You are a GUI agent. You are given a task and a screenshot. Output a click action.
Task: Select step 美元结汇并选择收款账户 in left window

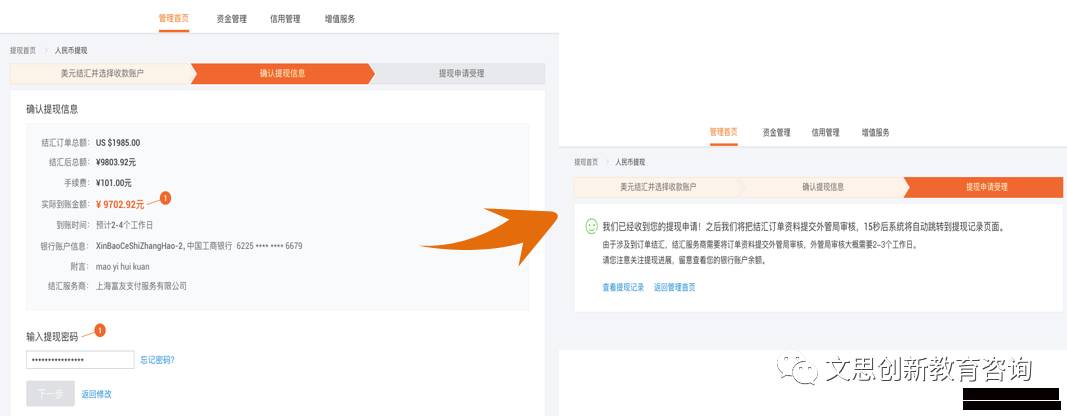102,74
